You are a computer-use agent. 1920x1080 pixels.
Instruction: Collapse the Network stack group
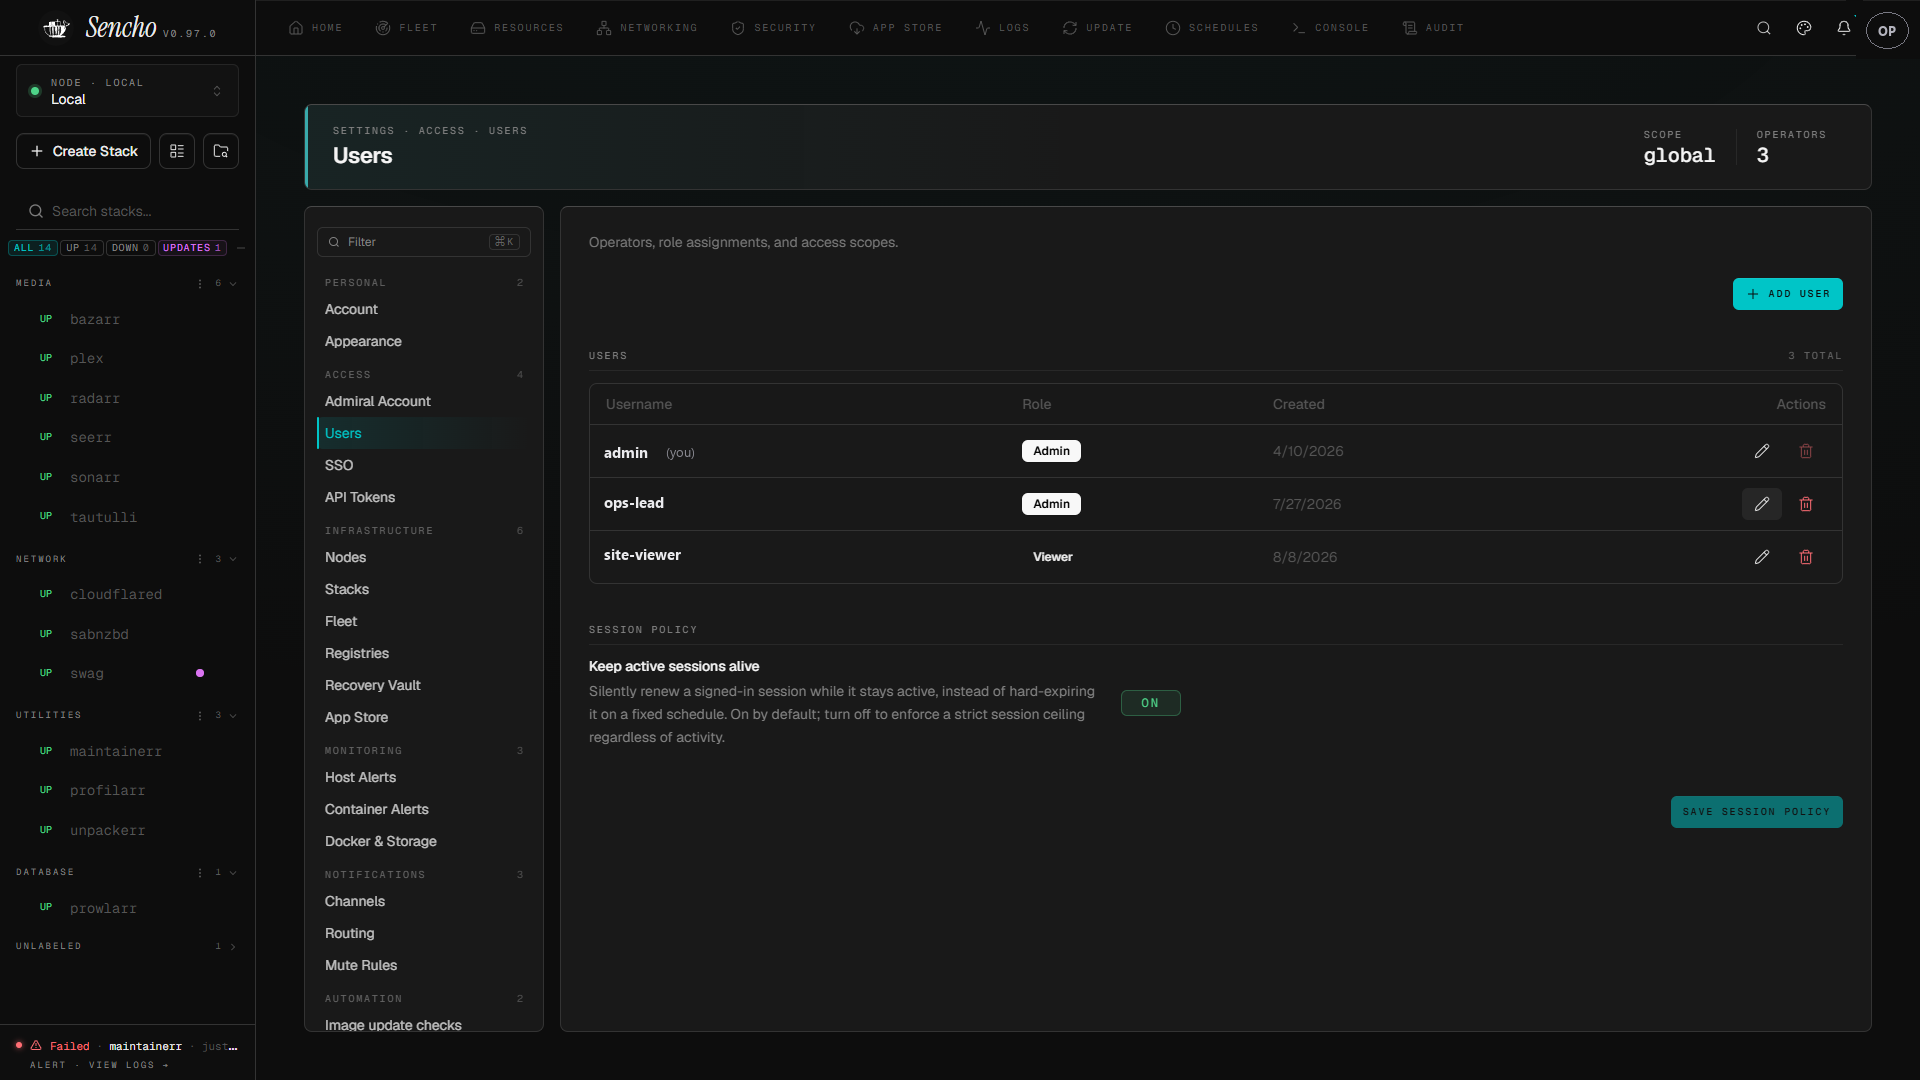pyautogui.click(x=233, y=559)
